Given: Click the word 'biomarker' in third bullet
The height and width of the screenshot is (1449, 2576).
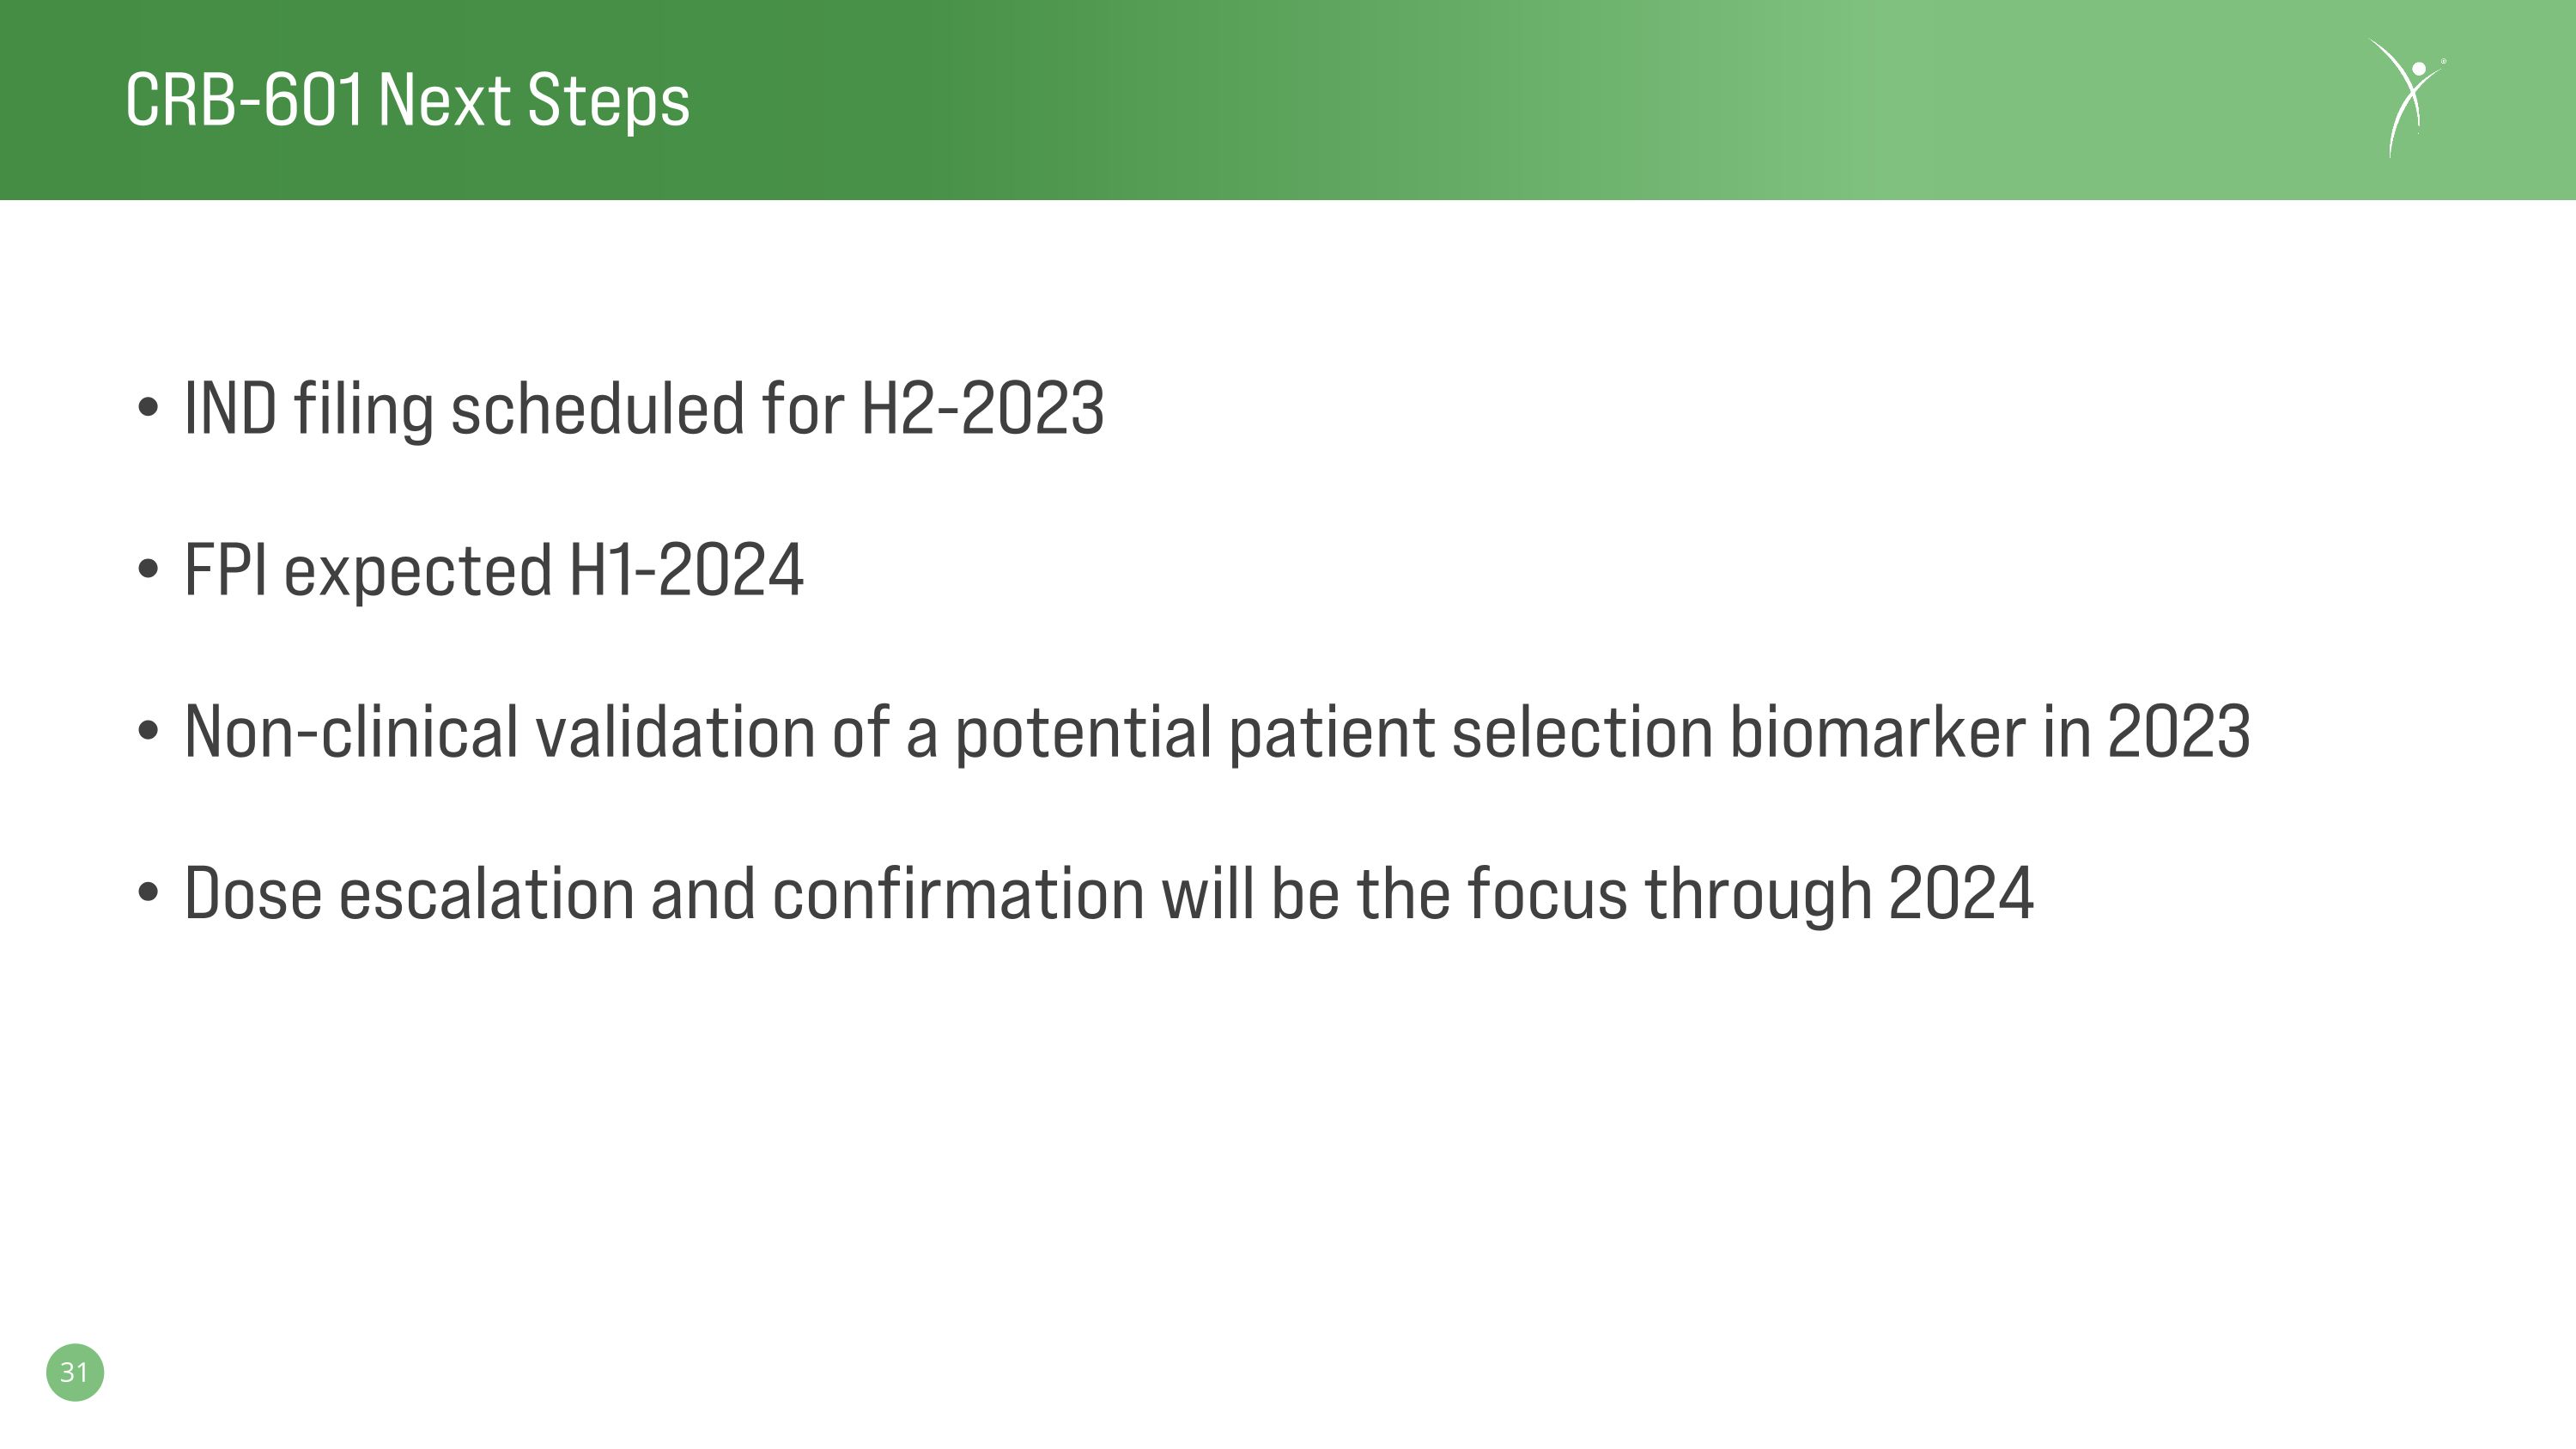Looking at the screenshot, I should (1877, 731).
